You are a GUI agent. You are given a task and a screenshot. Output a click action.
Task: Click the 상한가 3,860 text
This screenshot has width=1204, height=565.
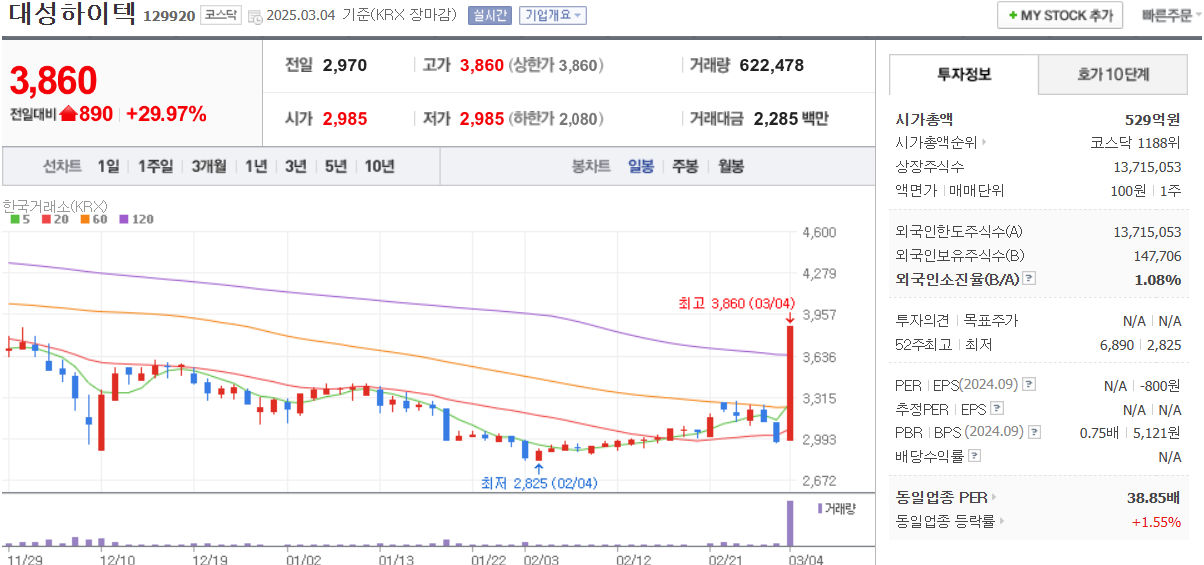[x=556, y=65]
